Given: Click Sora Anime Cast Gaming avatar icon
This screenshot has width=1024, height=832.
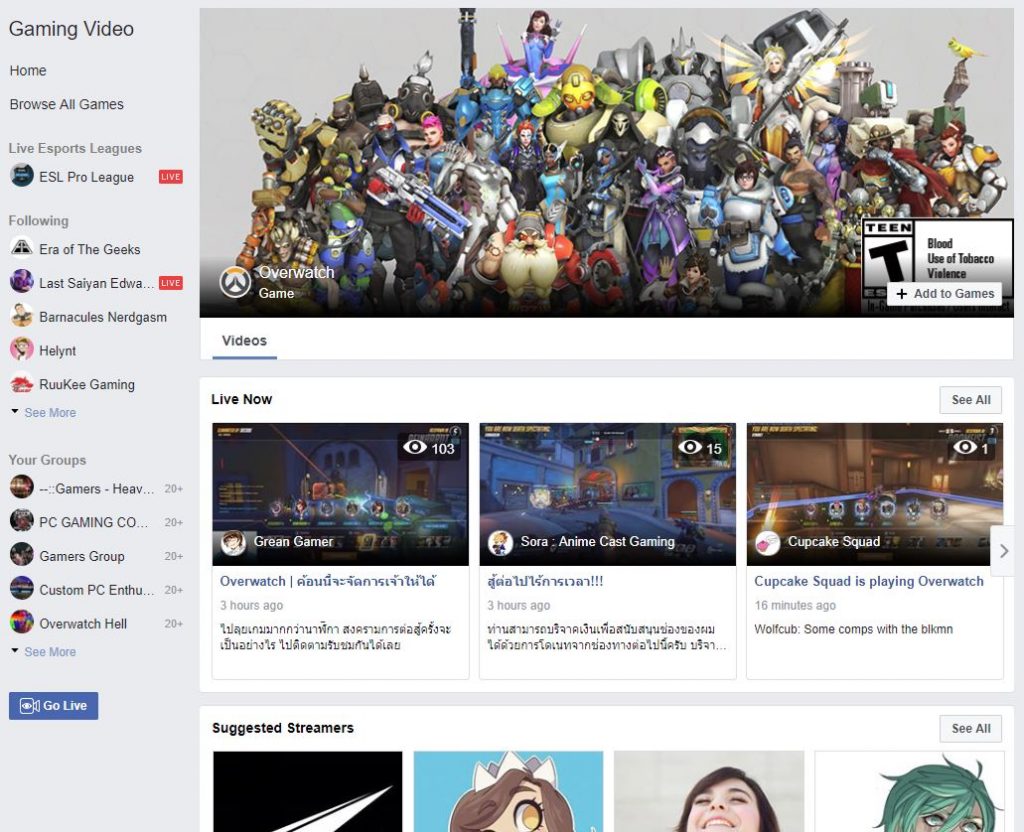Looking at the screenshot, I should point(500,543).
